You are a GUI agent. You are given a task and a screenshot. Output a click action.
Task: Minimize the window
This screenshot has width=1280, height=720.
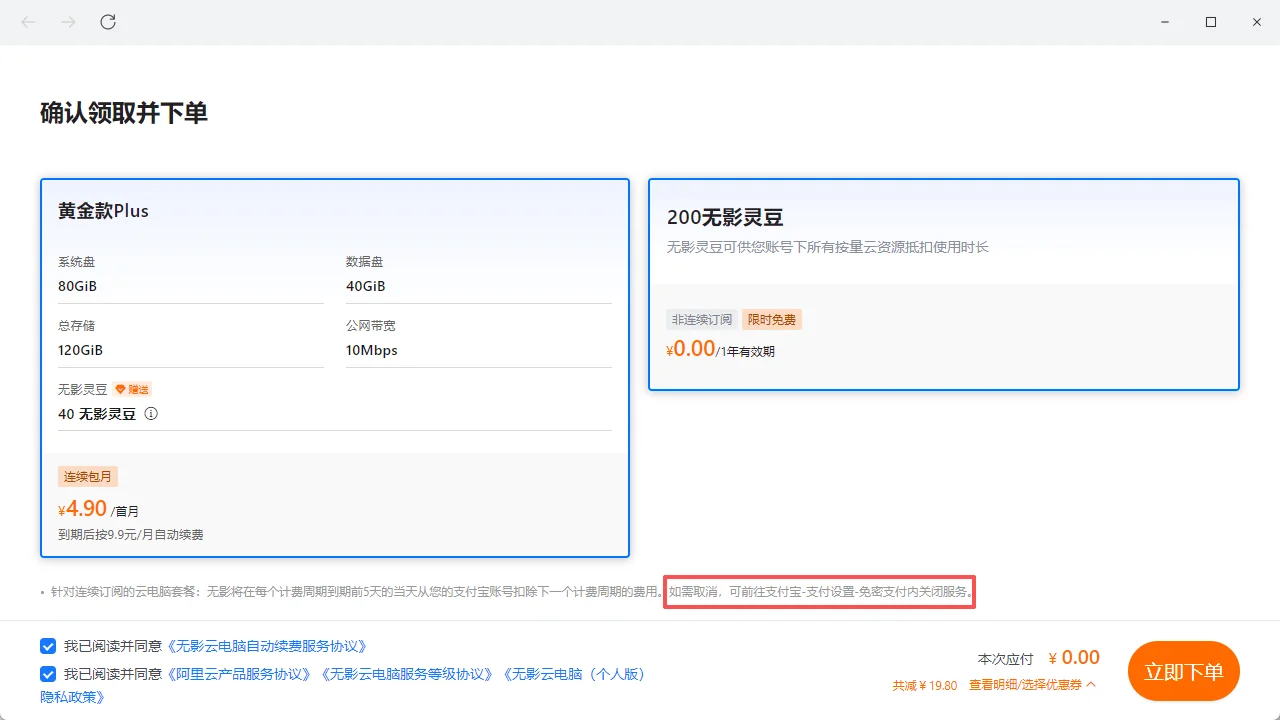coord(1165,22)
